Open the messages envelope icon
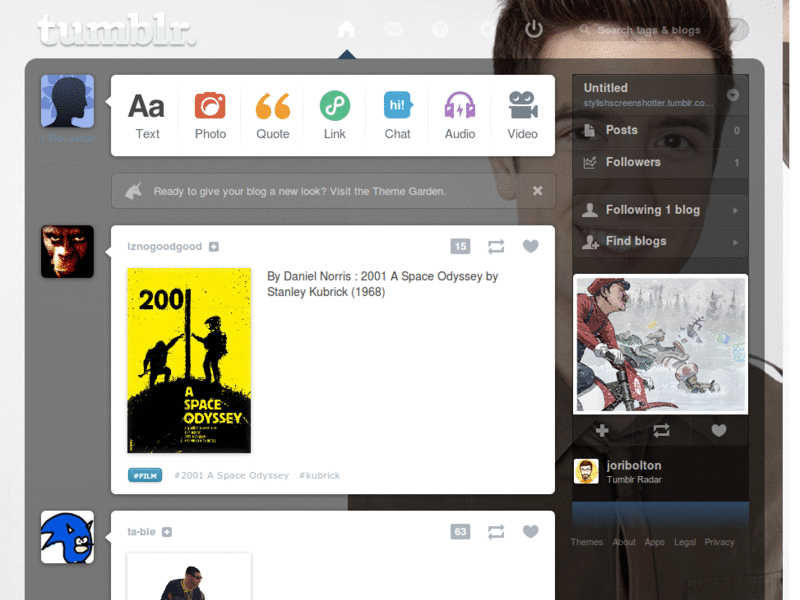800x600 pixels. click(x=393, y=29)
